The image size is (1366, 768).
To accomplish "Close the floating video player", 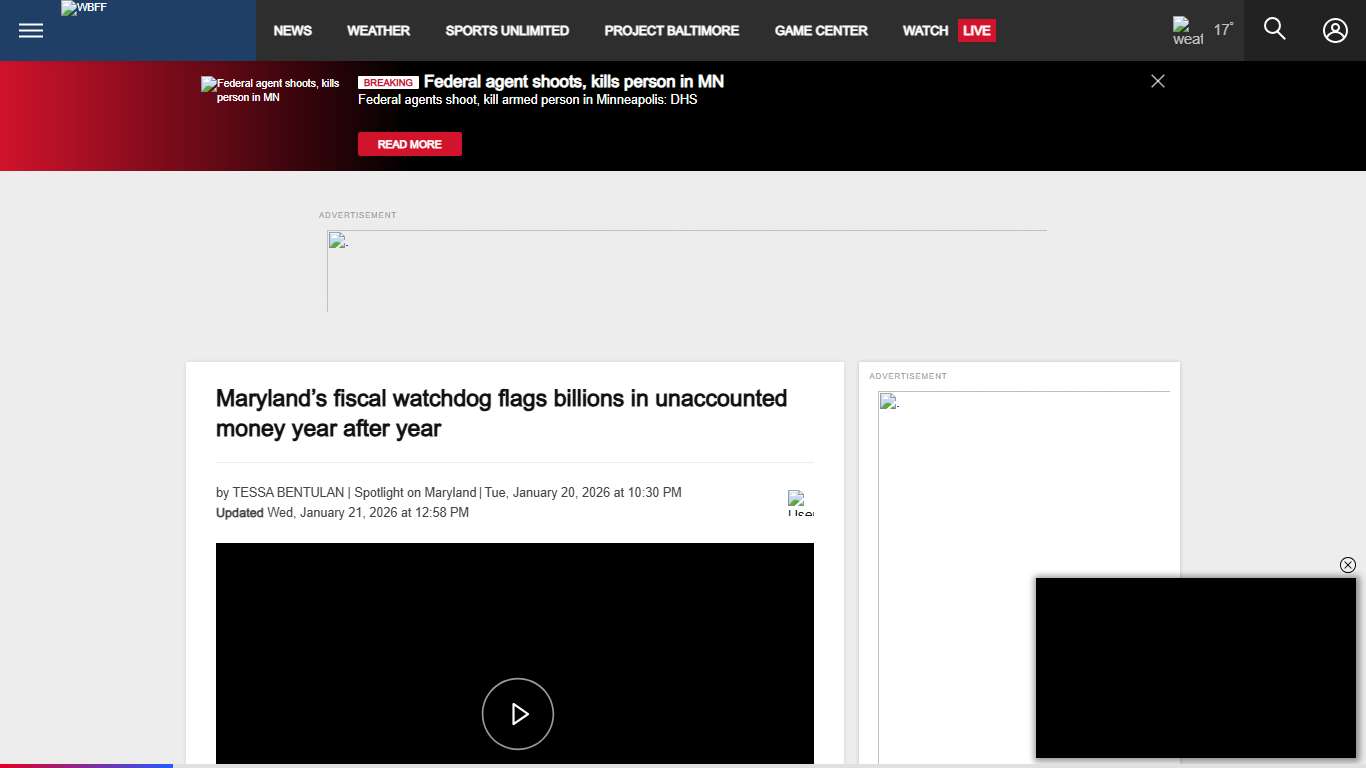I will click(x=1347, y=565).
